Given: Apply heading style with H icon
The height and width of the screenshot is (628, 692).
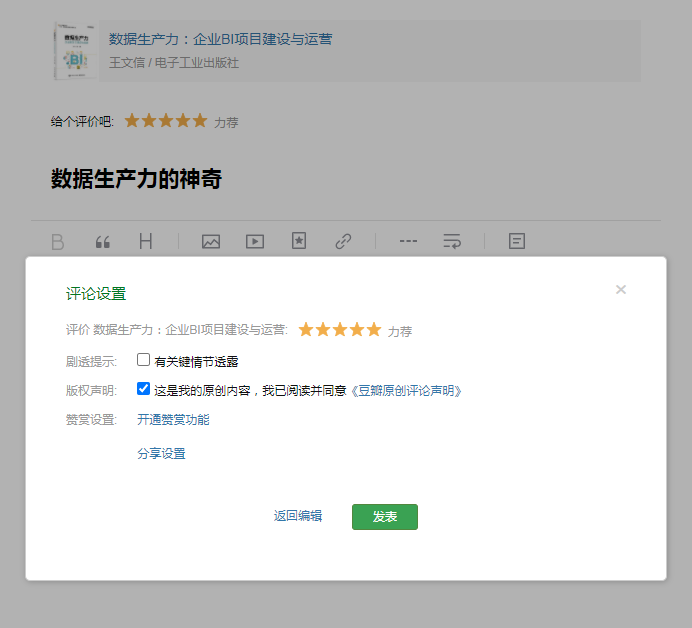Looking at the screenshot, I should click(x=146, y=241).
